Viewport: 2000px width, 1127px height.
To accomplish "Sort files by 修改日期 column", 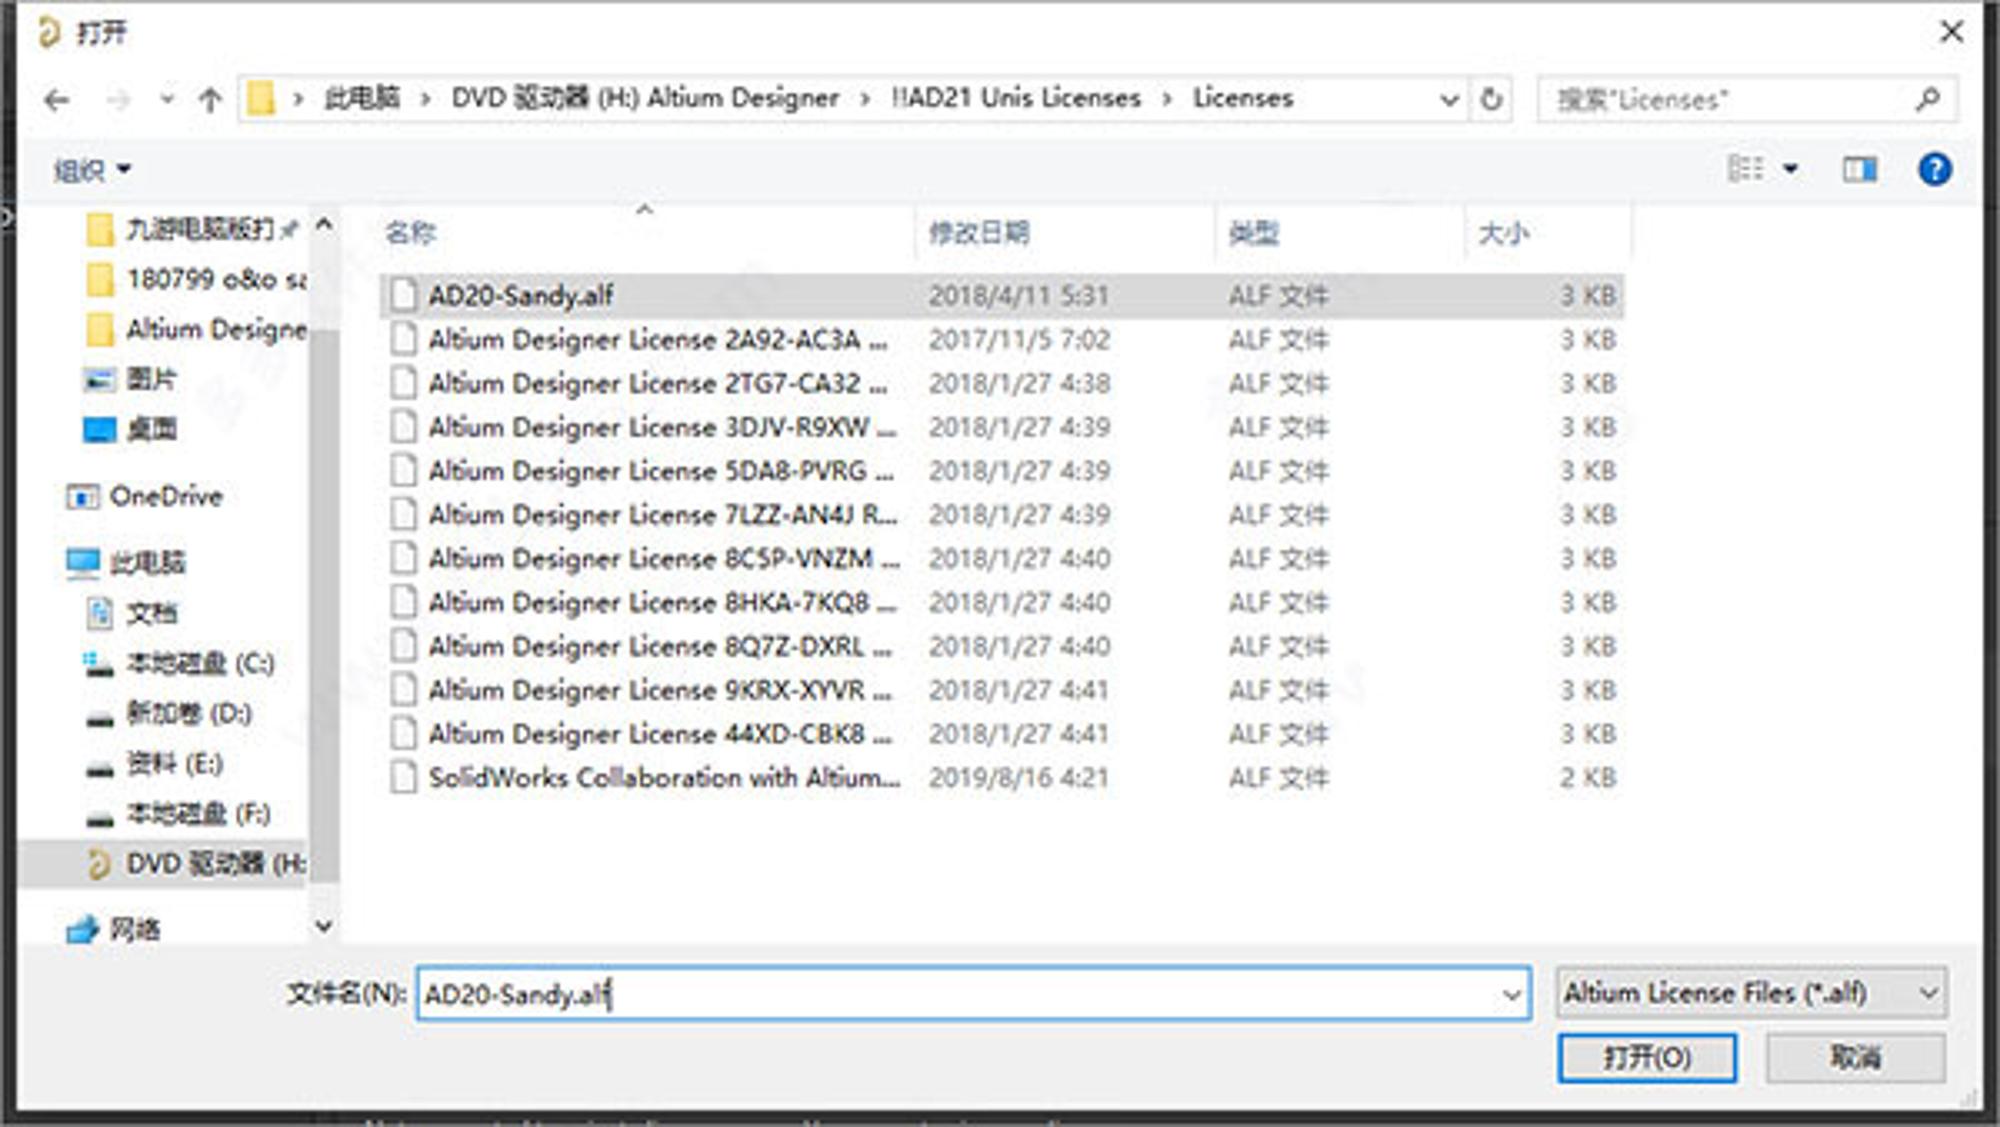I will (x=979, y=232).
